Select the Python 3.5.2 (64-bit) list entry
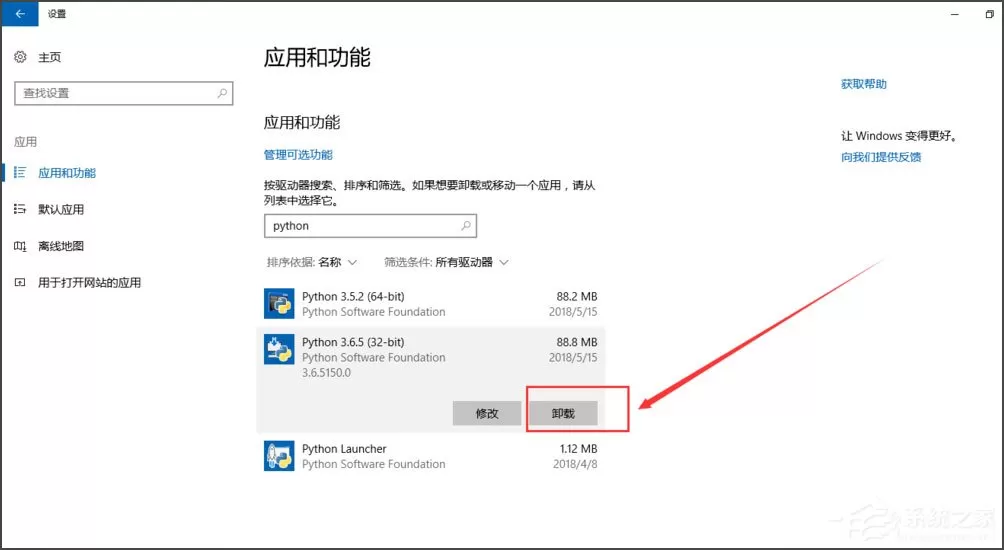The width and height of the screenshot is (1004, 550). point(430,303)
